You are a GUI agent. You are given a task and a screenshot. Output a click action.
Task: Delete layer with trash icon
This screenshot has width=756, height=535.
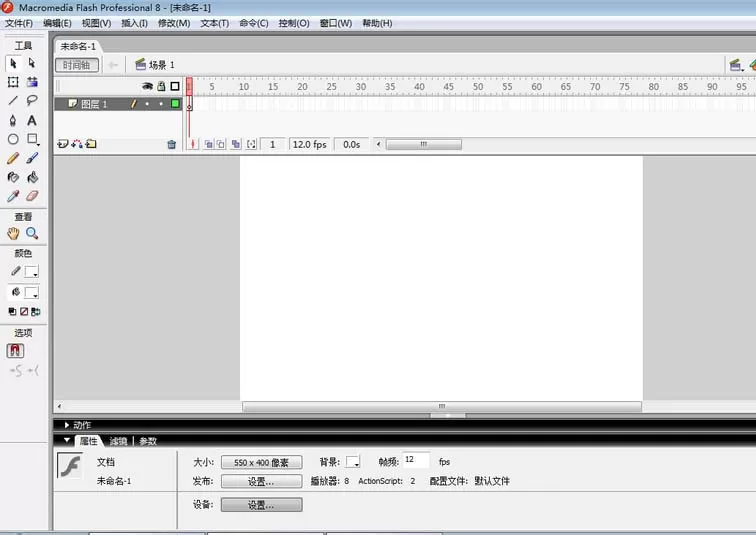172,144
